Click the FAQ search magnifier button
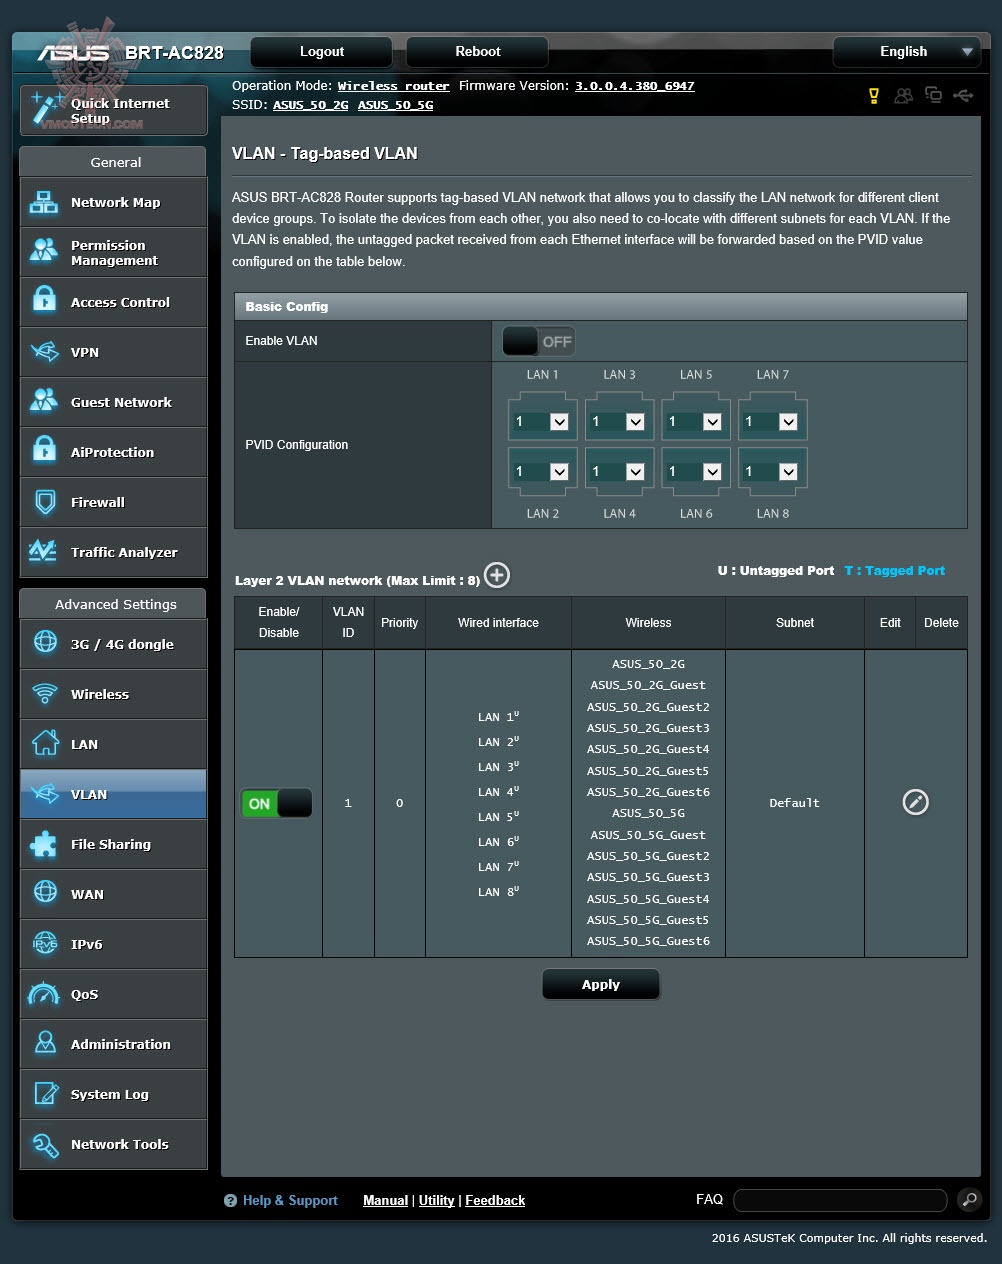Screen dimensions: 1002x1264 point(969,1200)
